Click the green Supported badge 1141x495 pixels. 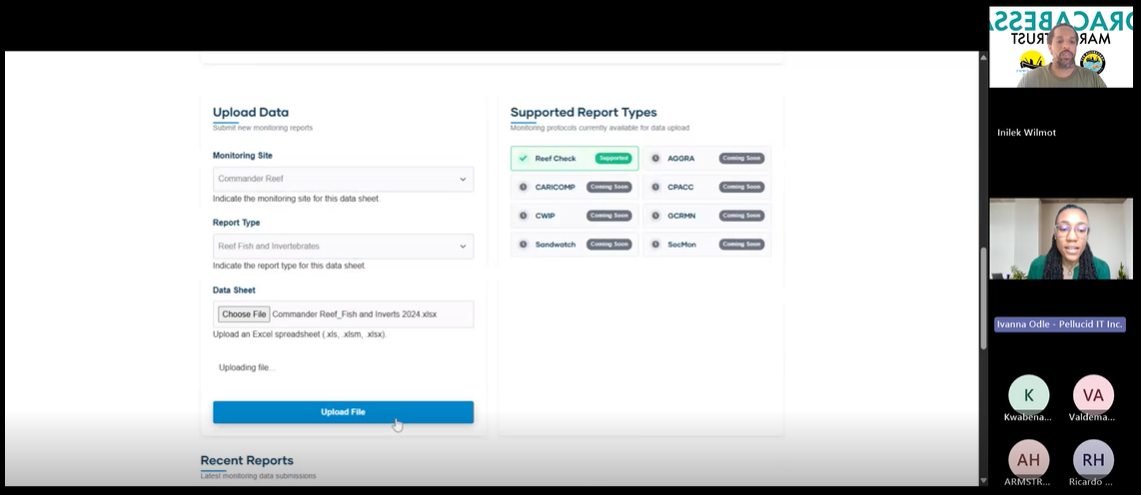pyautogui.click(x=613, y=158)
